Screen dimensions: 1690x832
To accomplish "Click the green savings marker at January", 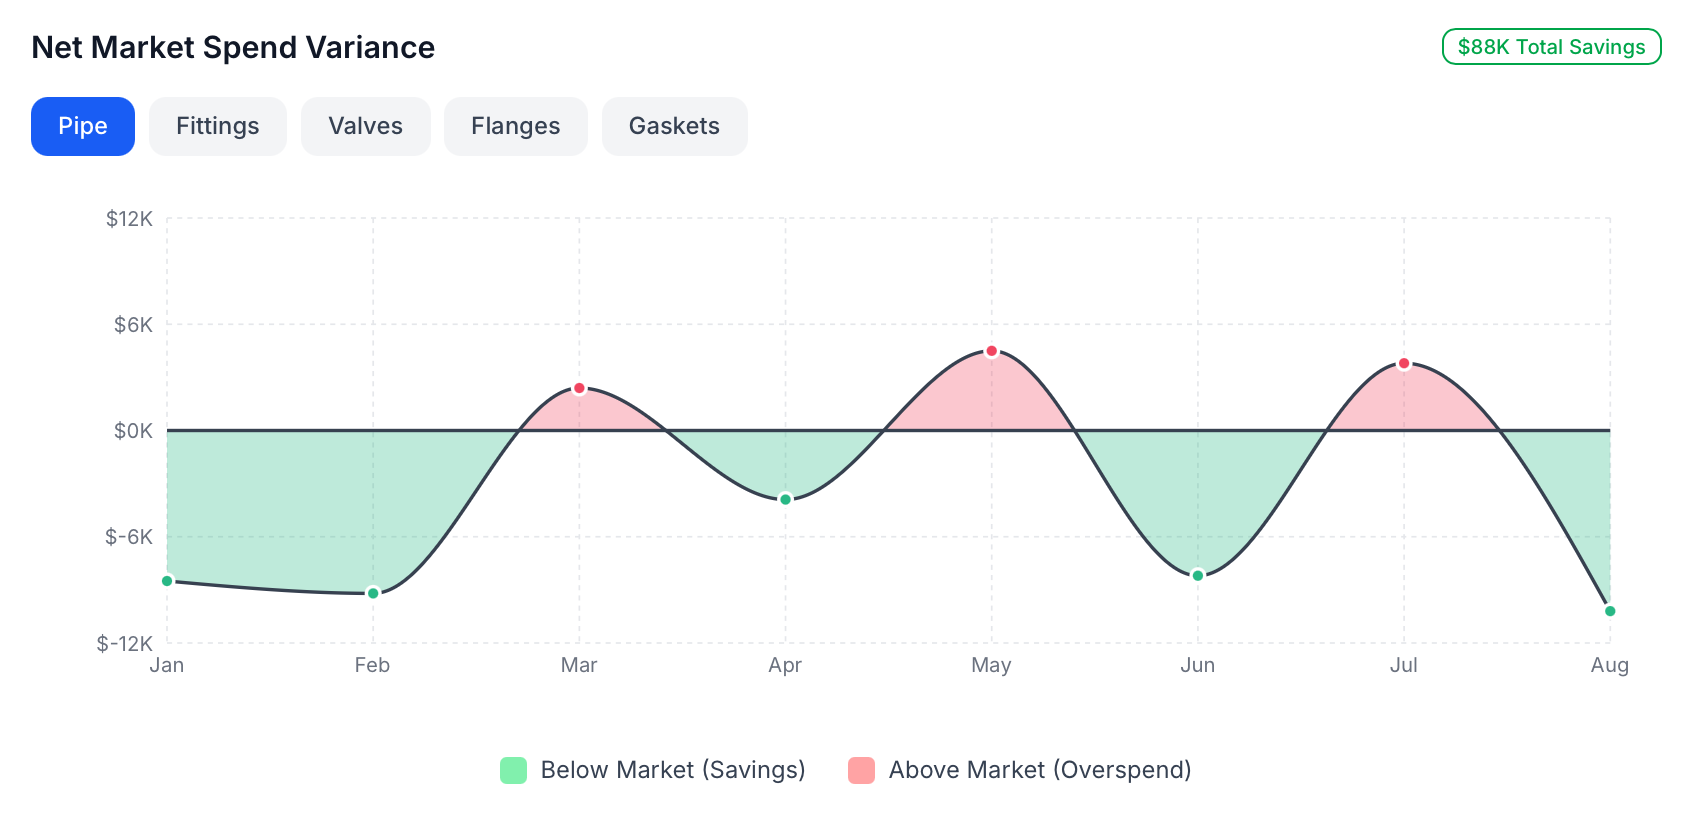I will 168,579.
